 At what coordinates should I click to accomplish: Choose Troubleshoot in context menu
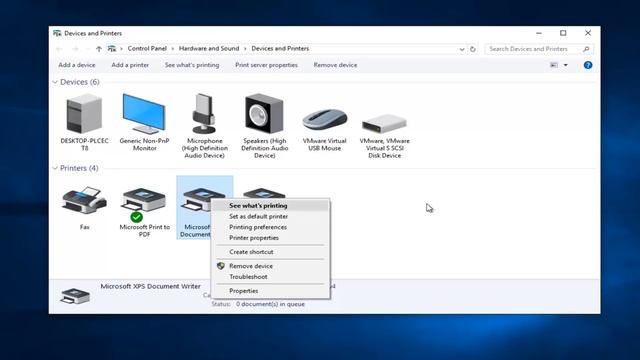270,277
